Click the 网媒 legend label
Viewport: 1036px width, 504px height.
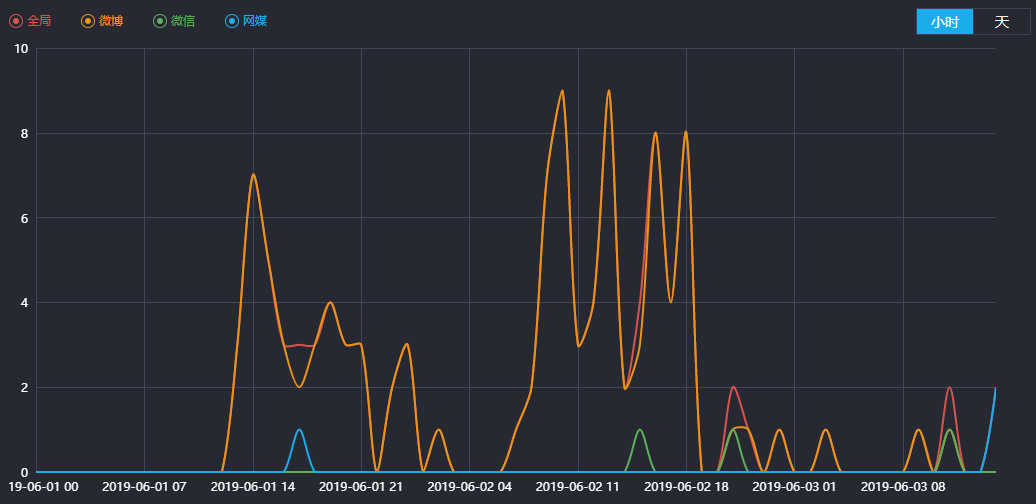click(255, 21)
